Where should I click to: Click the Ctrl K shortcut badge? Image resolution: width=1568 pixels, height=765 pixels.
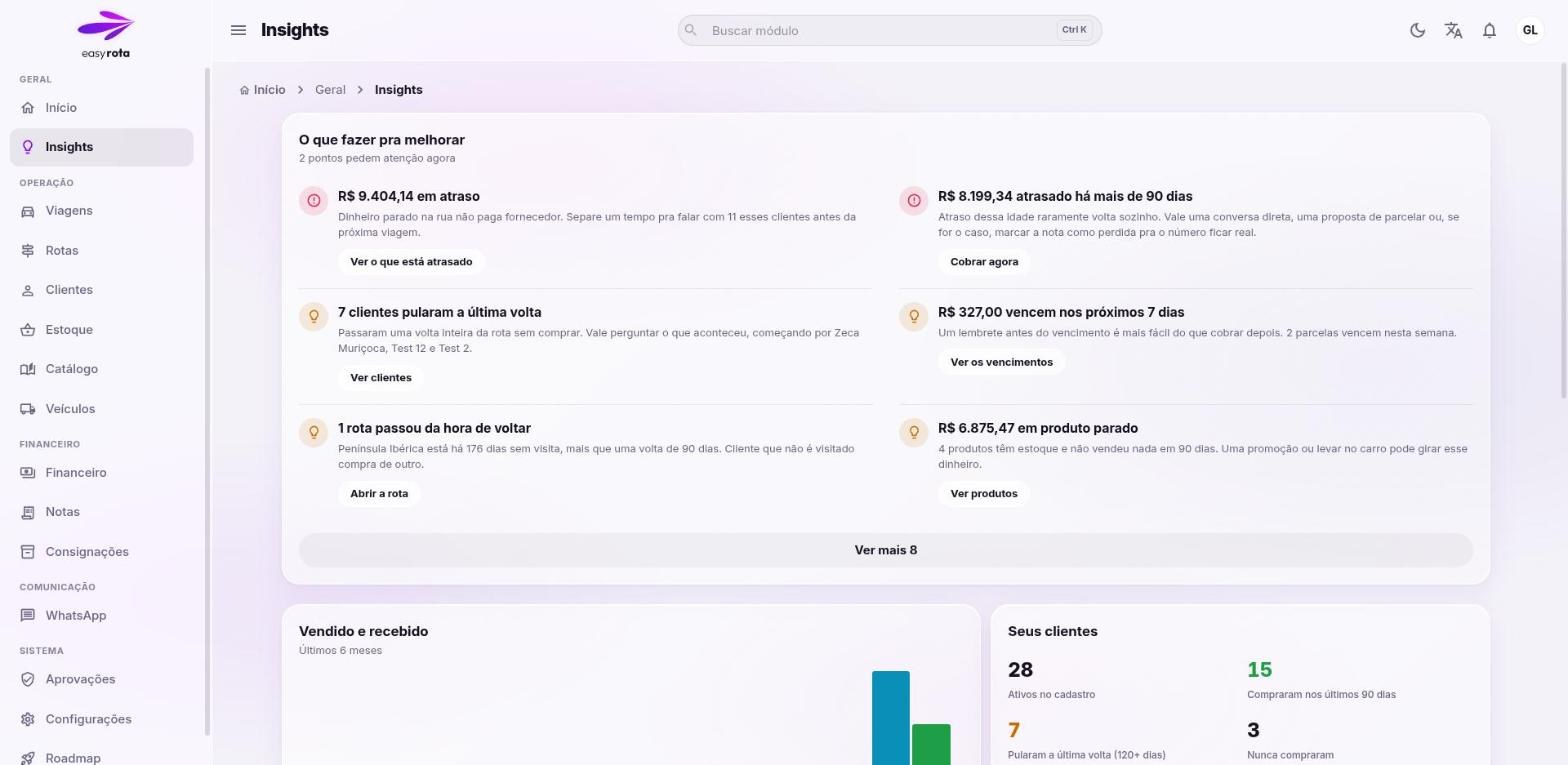(1074, 30)
